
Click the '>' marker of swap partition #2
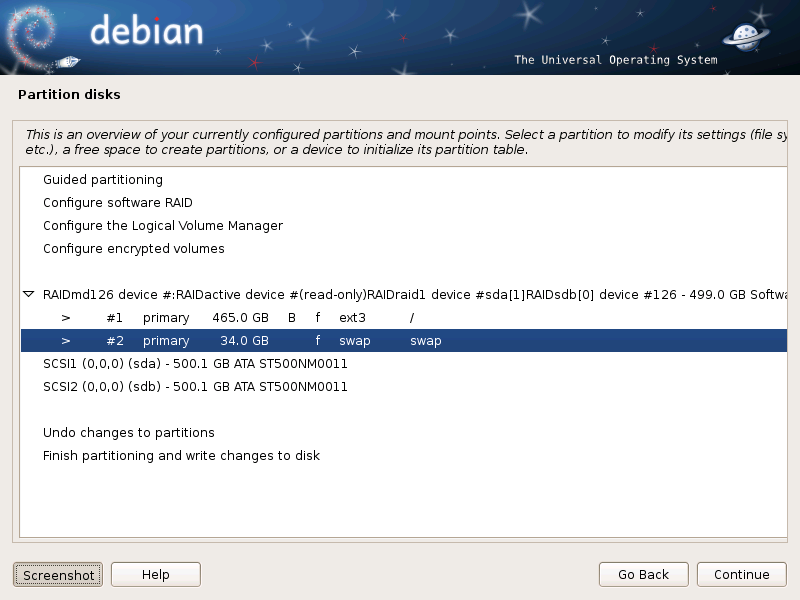66,341
